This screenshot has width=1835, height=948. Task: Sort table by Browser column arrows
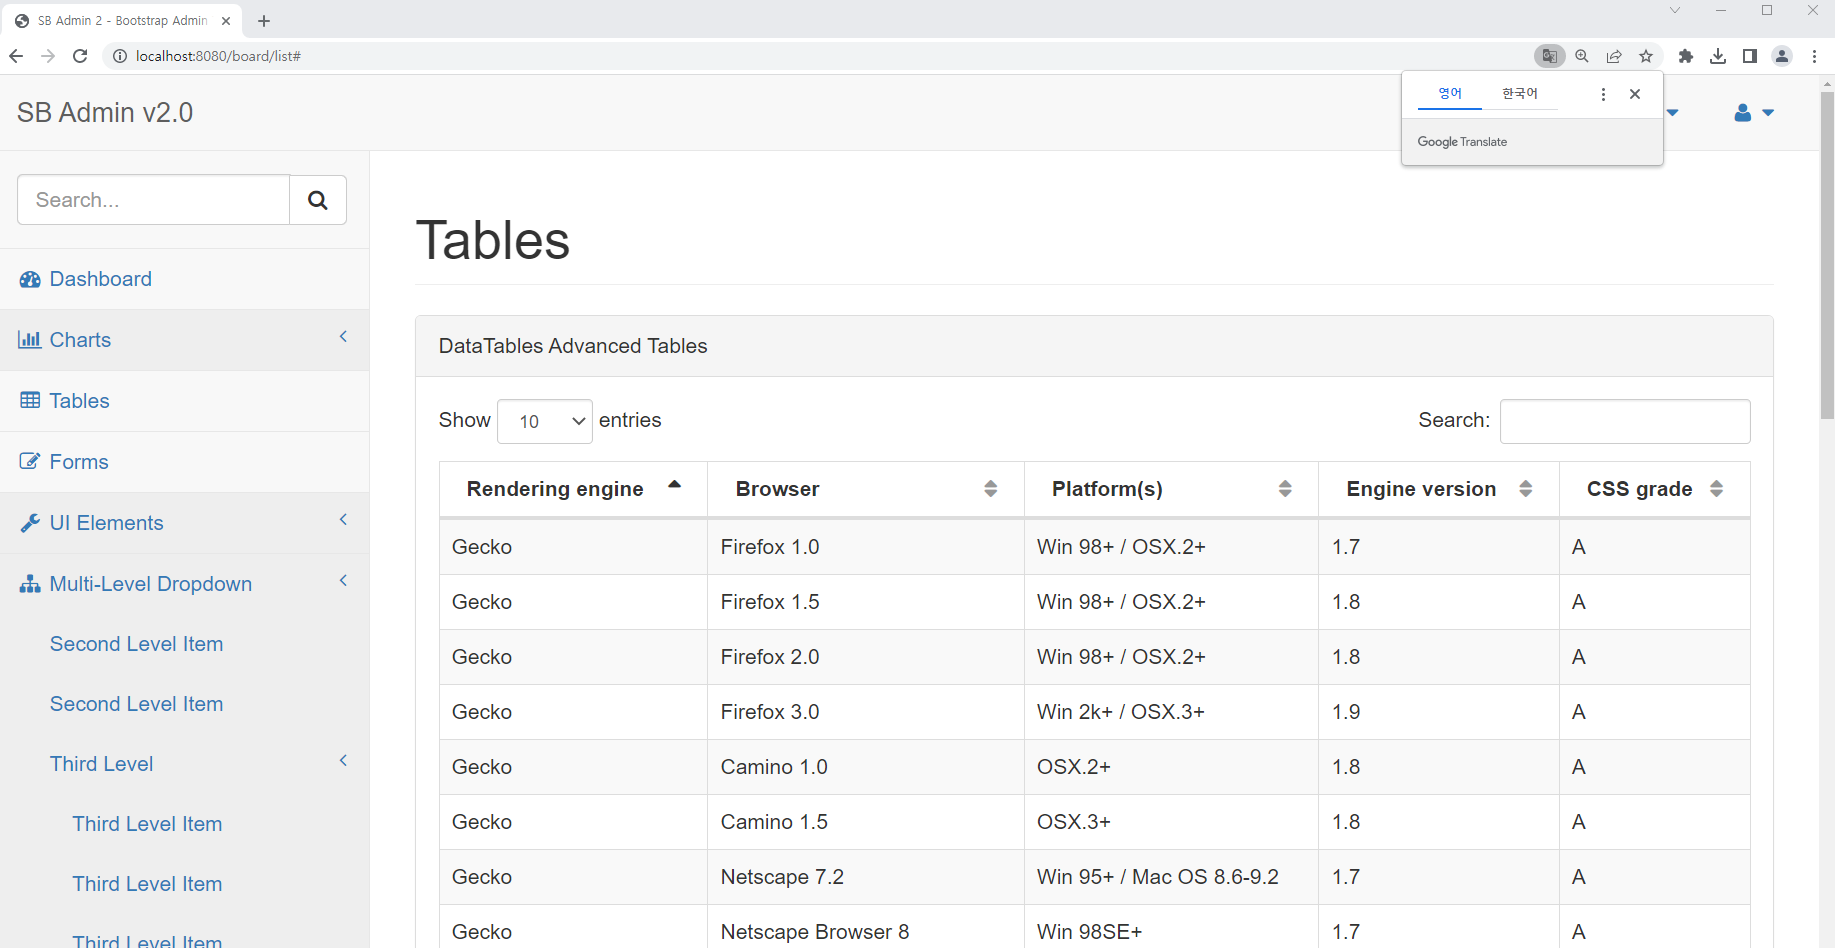pos(991,489)
